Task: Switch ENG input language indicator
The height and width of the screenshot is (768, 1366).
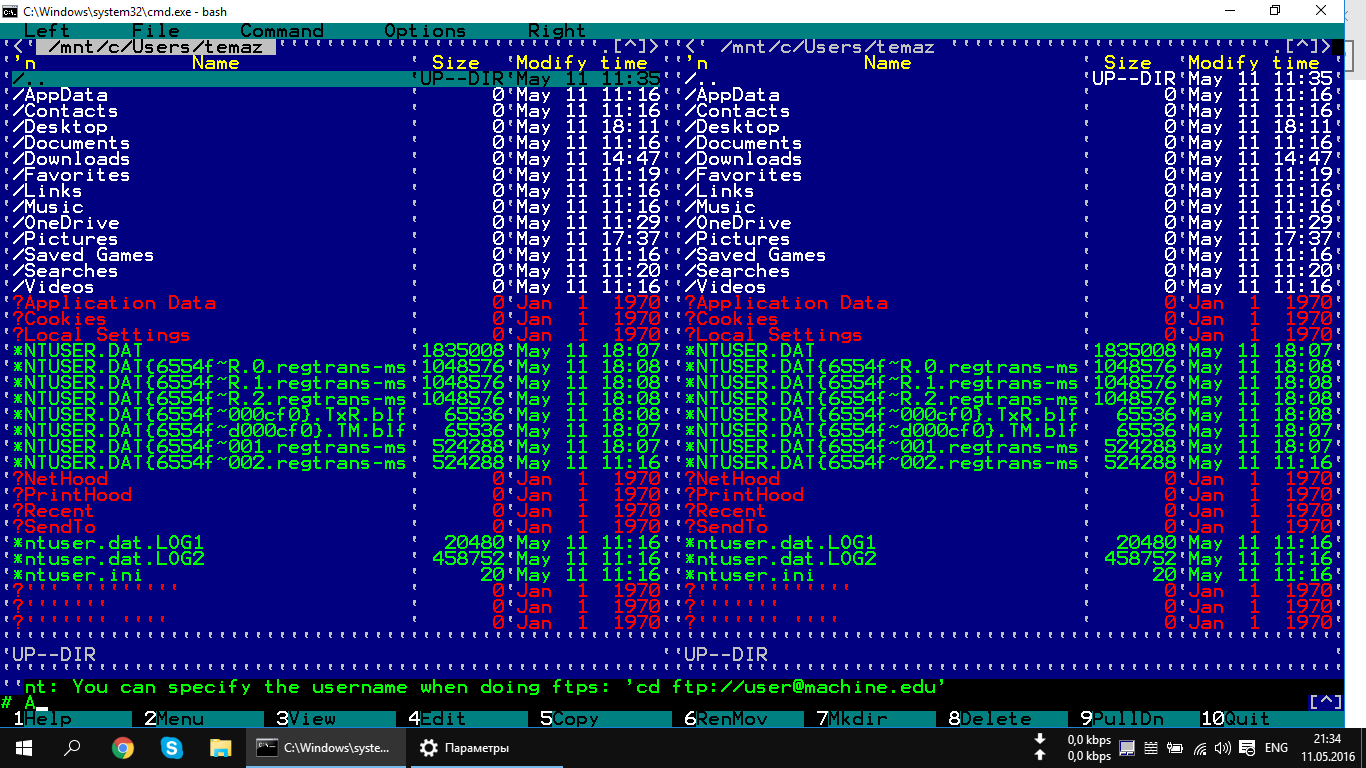Action: coord(1276,748)
